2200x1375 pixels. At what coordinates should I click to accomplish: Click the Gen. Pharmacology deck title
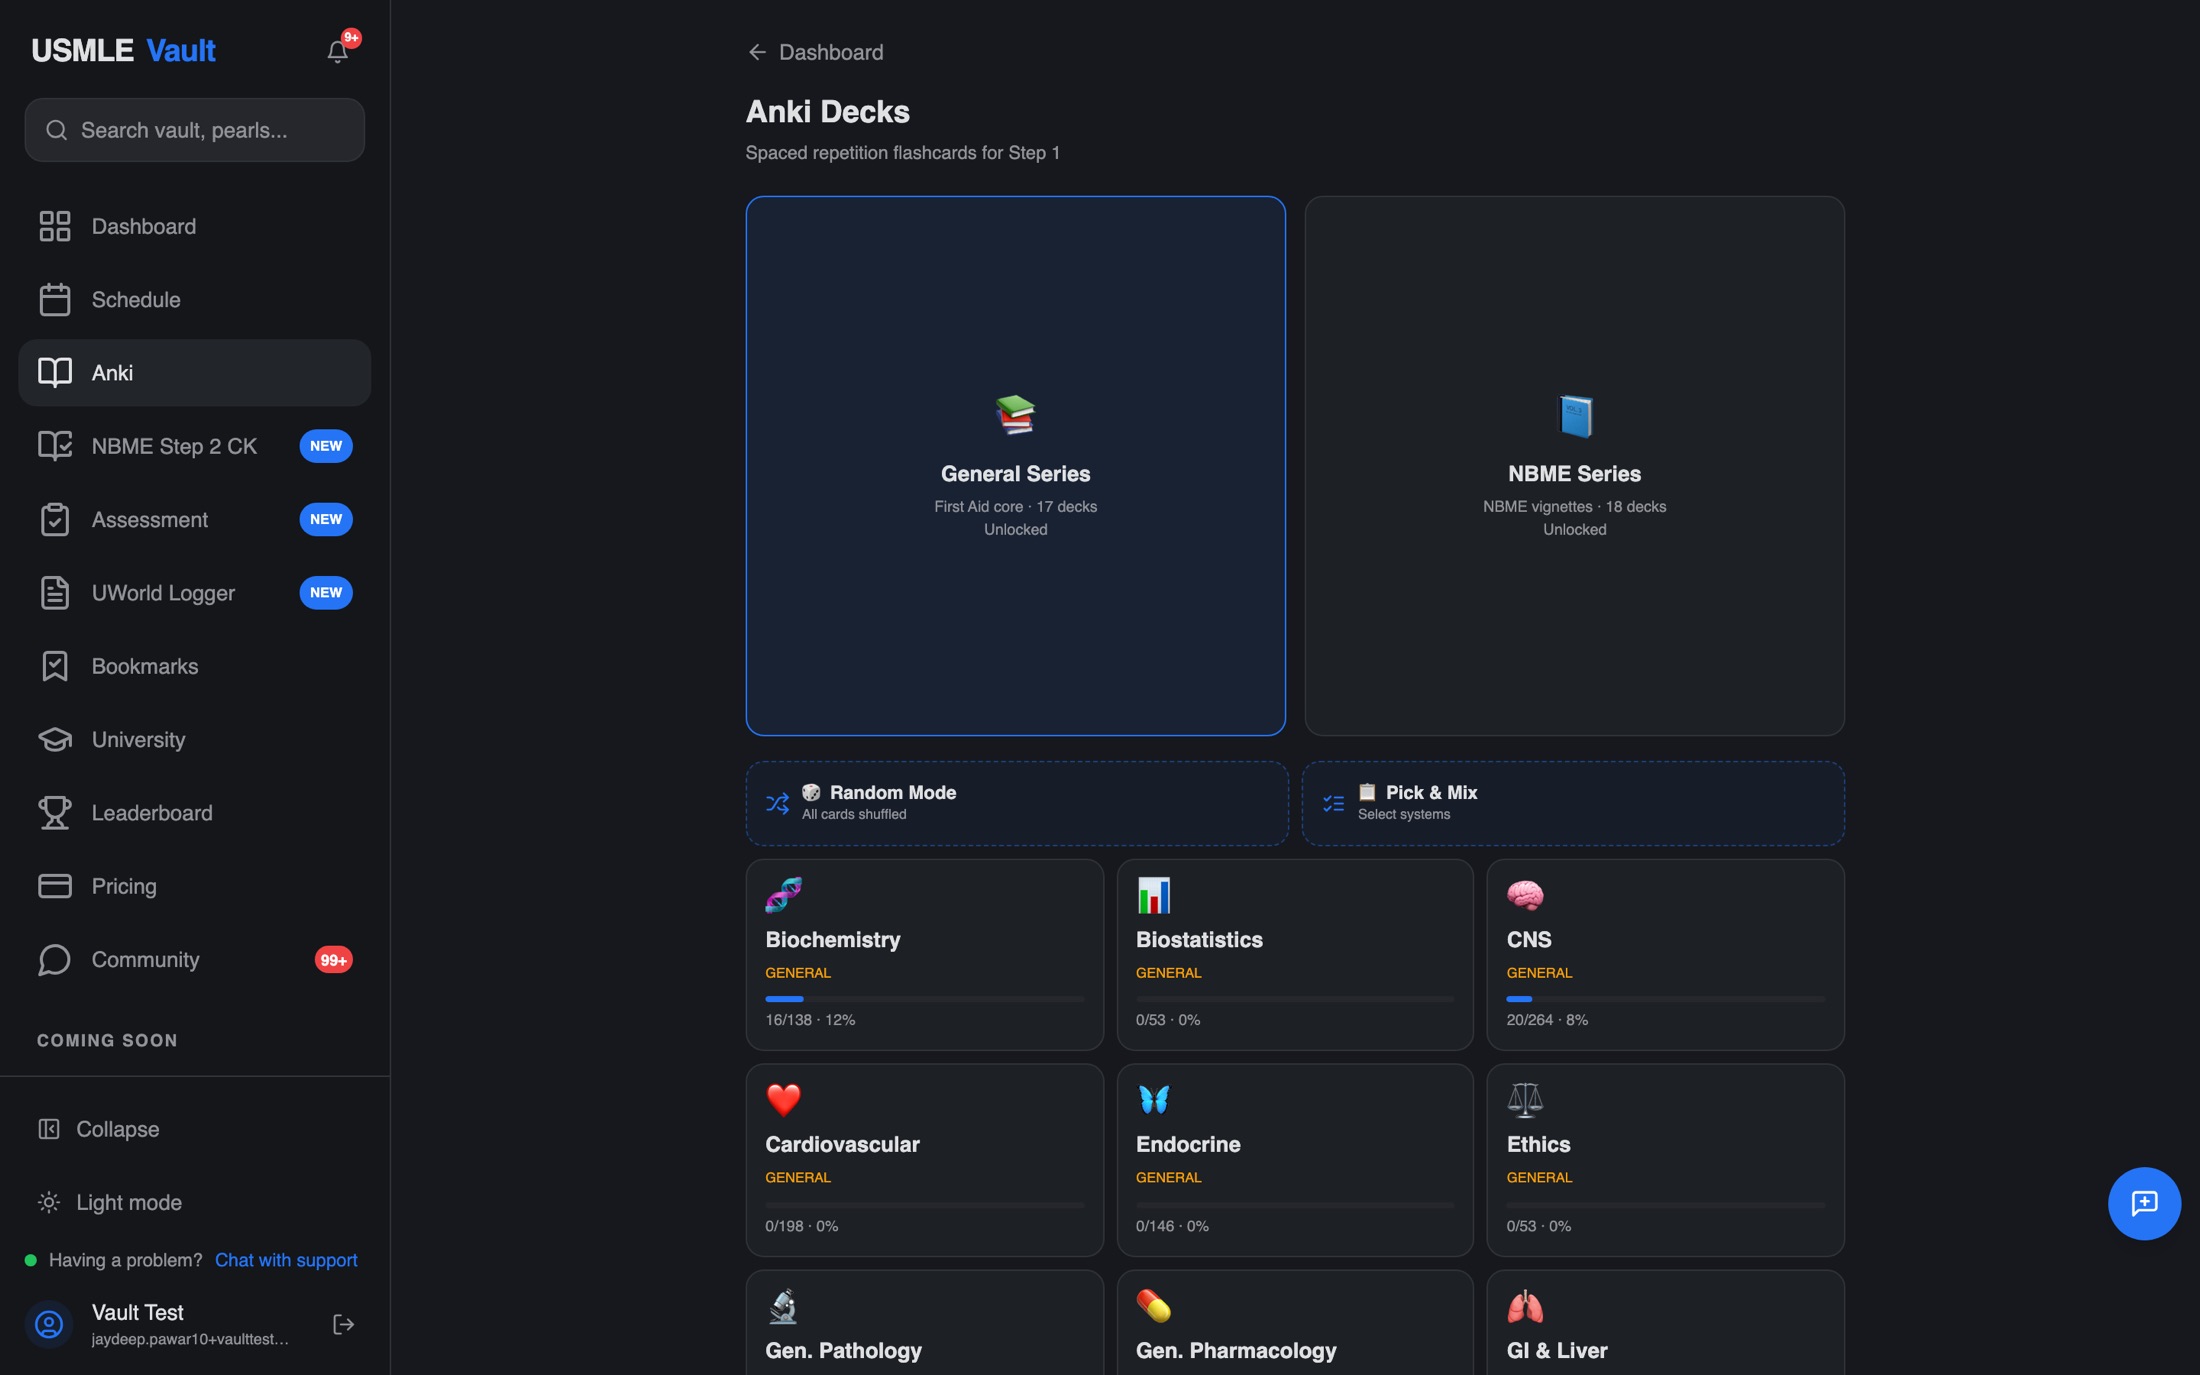point(1236,1350)
